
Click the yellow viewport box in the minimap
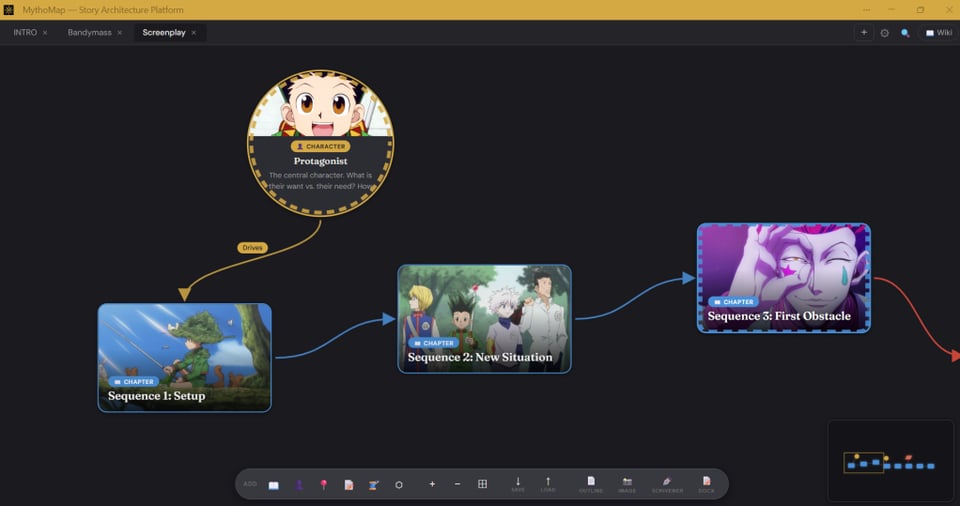point(863,463)
